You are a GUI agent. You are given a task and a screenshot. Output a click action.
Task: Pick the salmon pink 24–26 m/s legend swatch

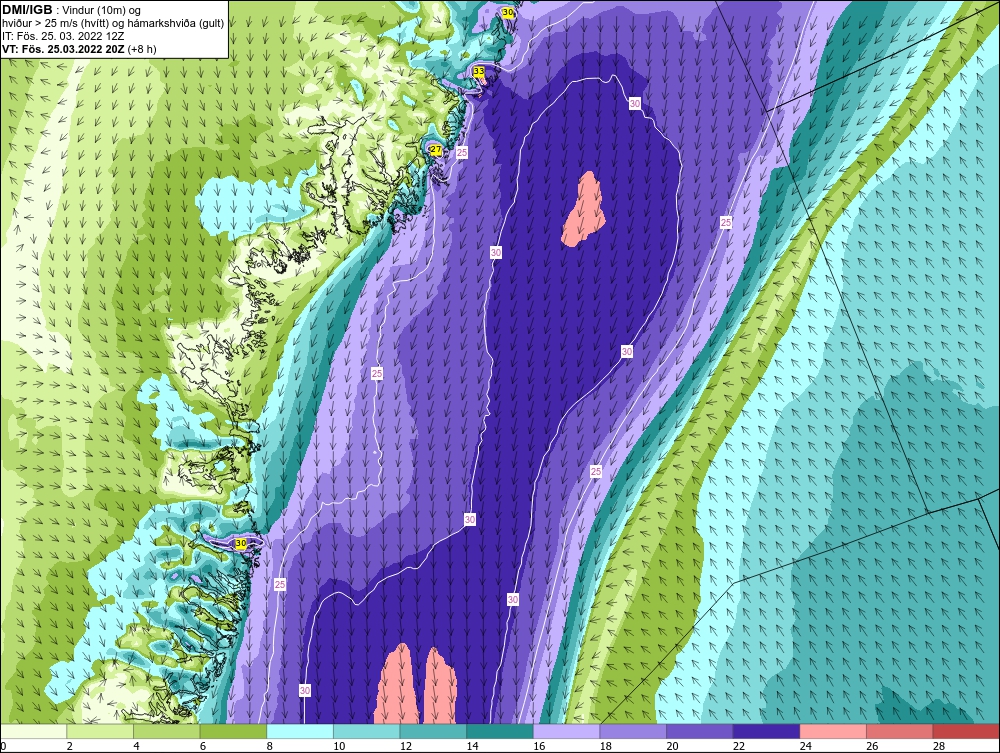(833, 731)
